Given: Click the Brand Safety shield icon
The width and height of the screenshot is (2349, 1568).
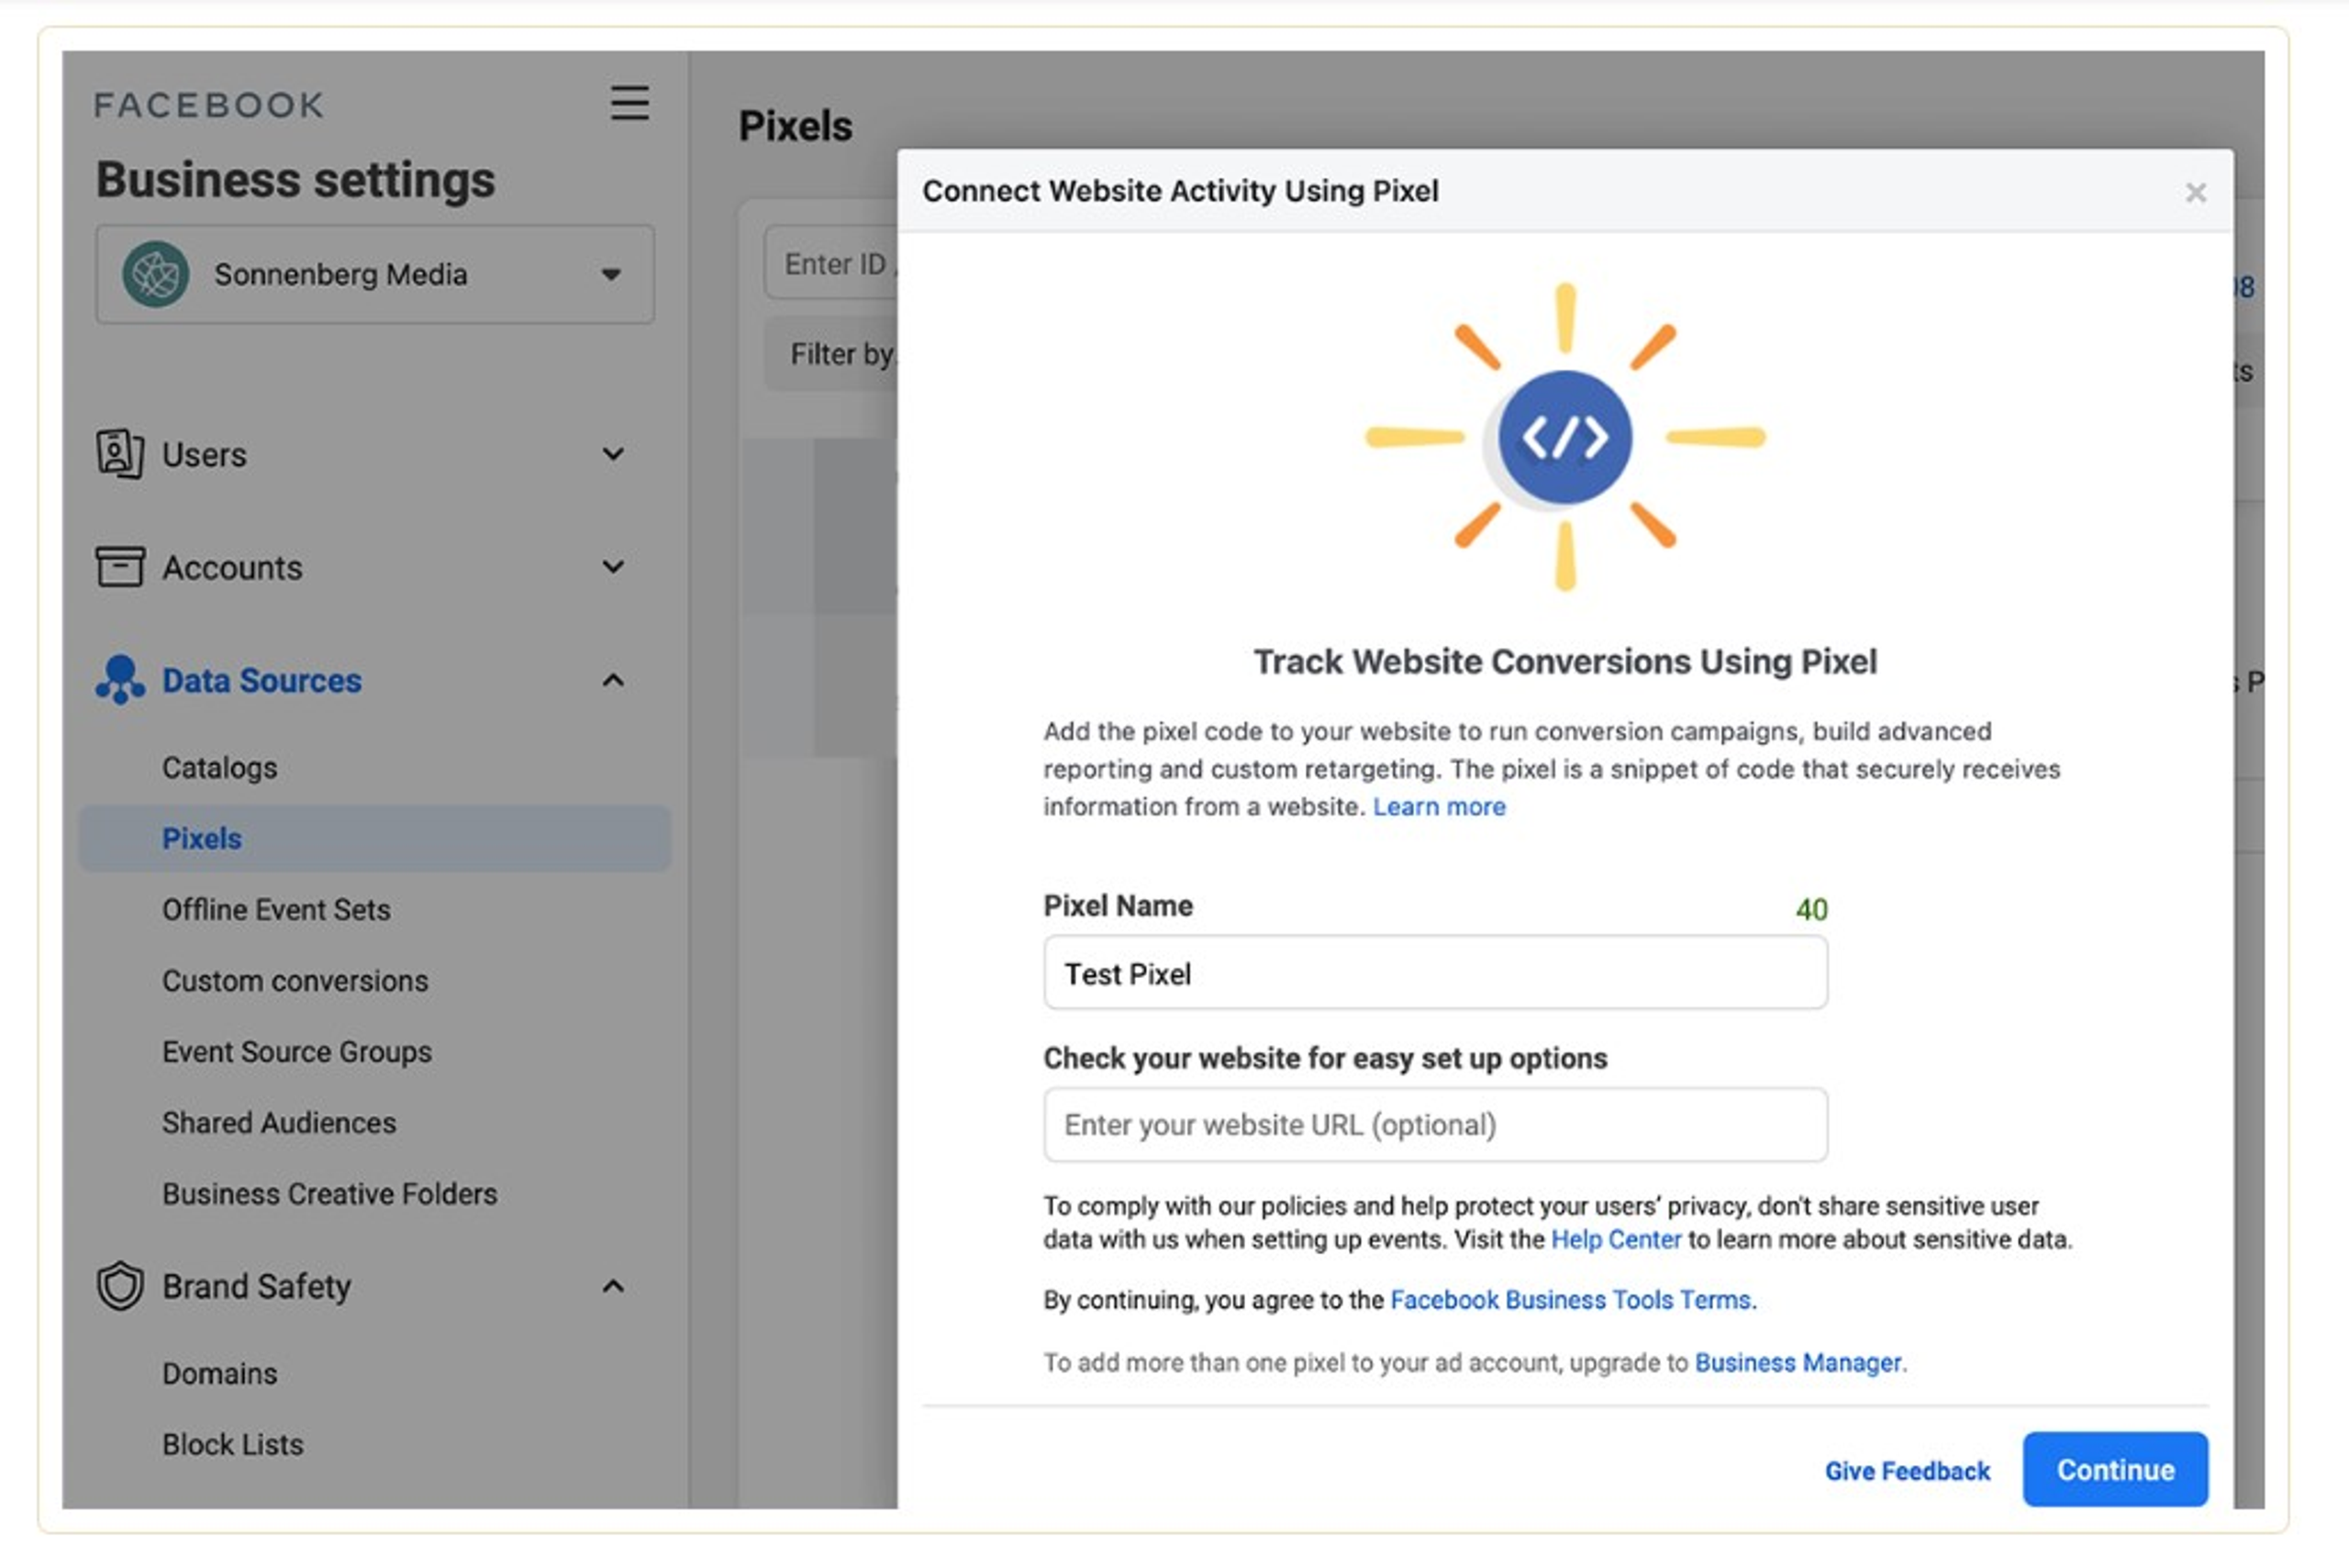Looking at the screenshot, I should [x=119, y=1286].
